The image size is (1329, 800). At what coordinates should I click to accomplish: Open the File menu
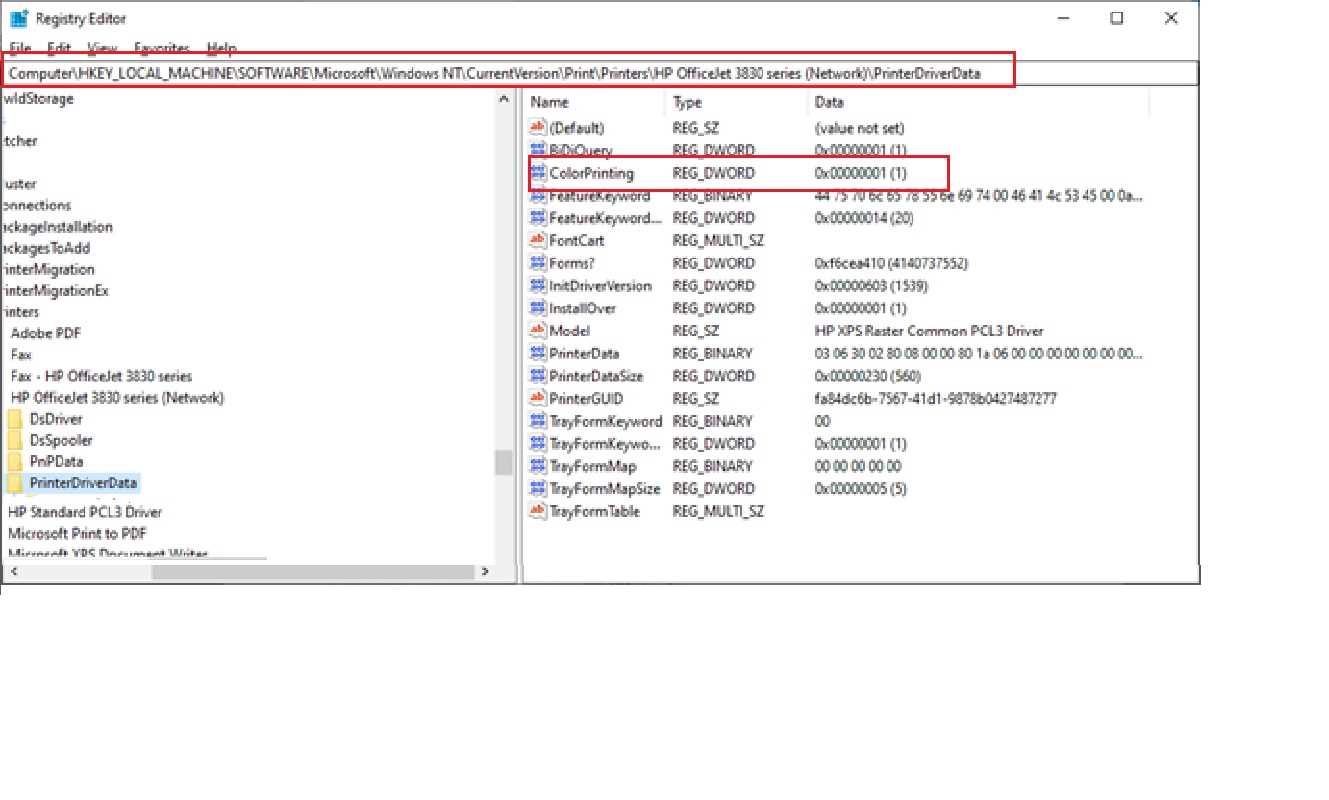[x=20, y=48]
